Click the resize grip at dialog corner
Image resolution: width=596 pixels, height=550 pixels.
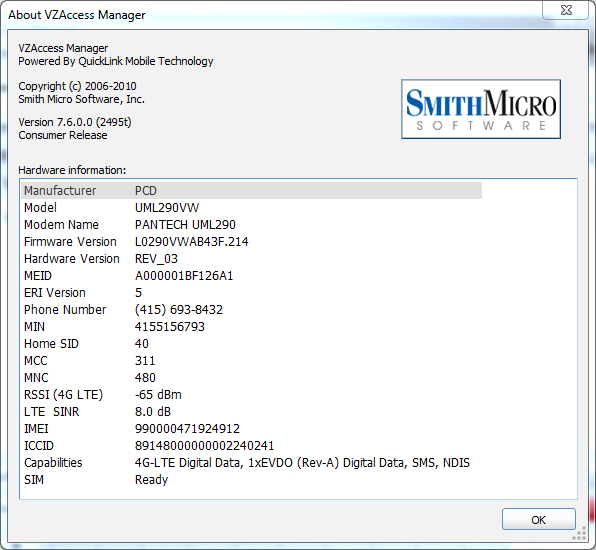pyautogui.click(x=579, y=534)
